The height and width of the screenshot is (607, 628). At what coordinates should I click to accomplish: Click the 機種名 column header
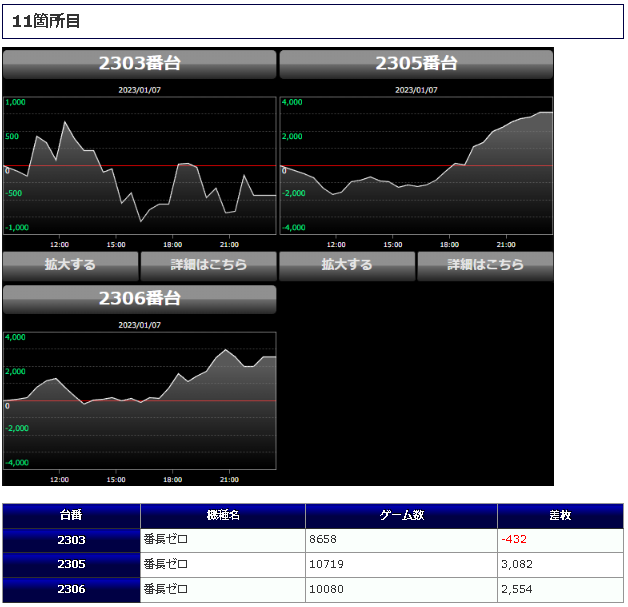tap(223, 516)
